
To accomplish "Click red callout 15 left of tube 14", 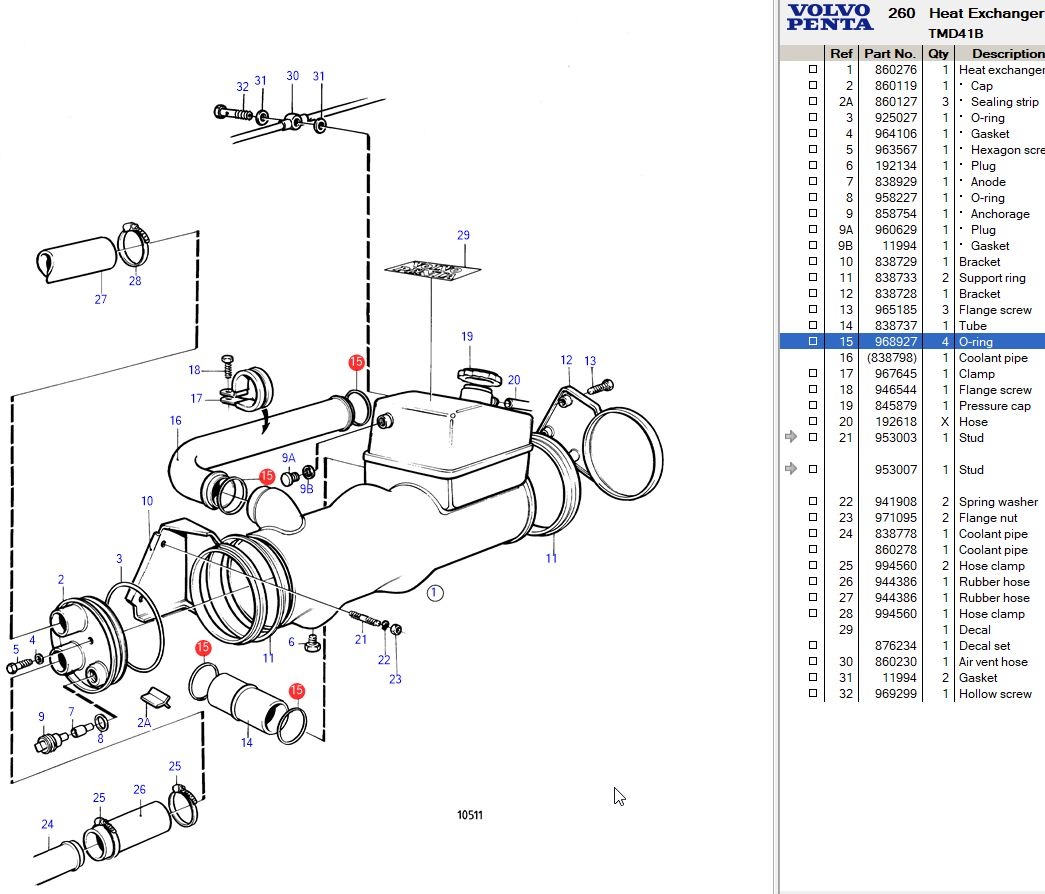I will pos(203,647).
